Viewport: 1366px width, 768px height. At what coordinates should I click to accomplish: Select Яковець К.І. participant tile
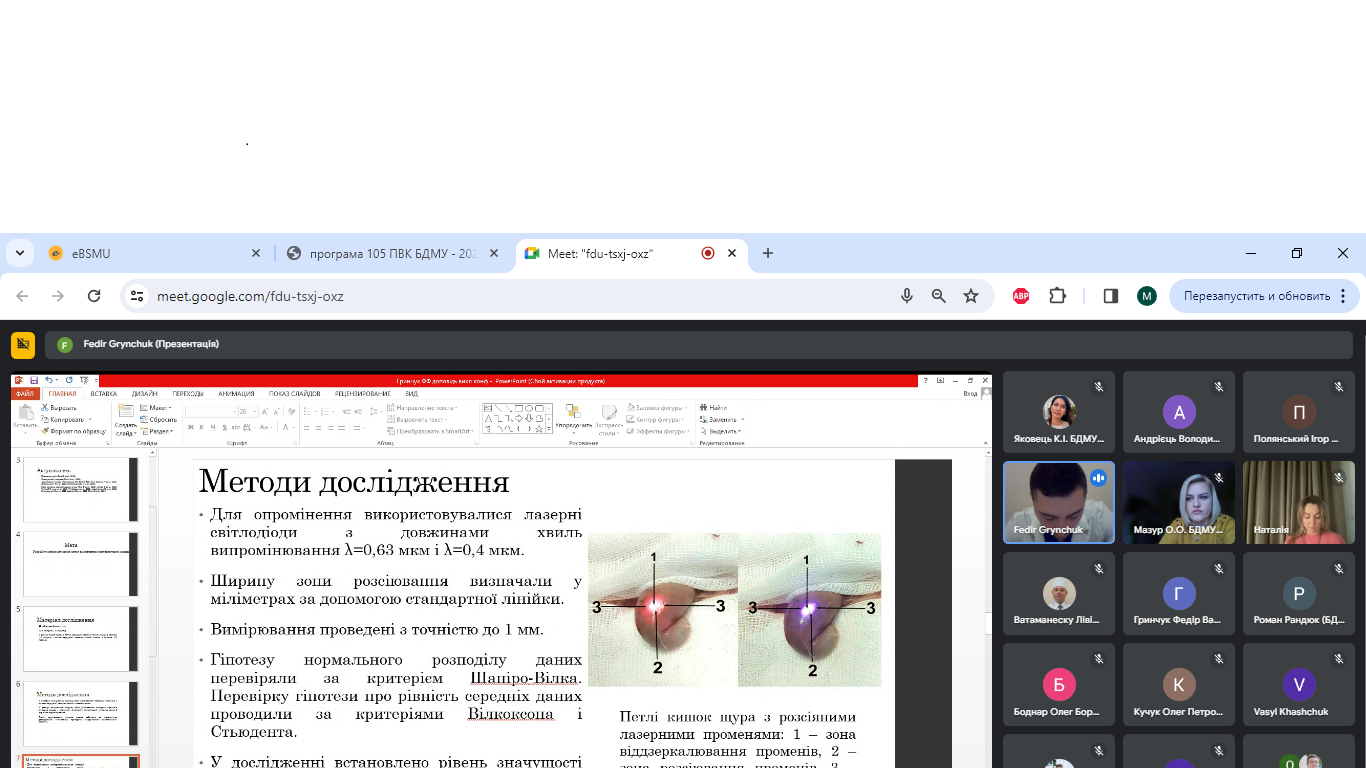click(x=1059, y=411)
